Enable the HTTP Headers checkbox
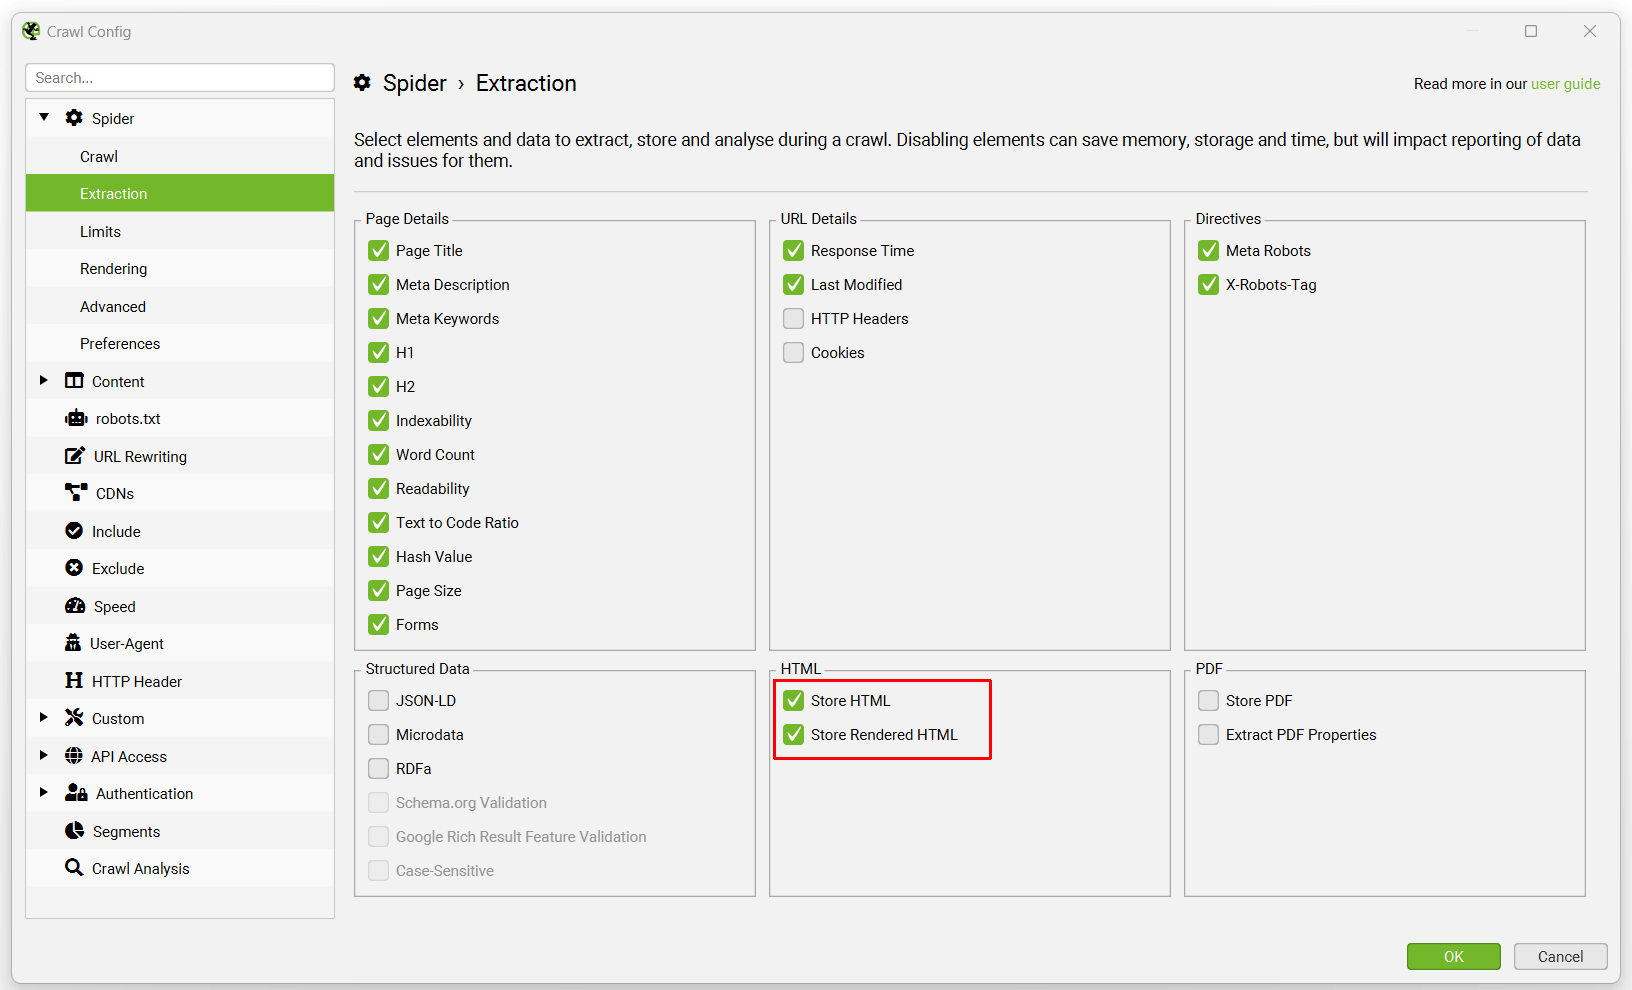The height and width of the screenshot is (990, 1632). coord(793,318)
